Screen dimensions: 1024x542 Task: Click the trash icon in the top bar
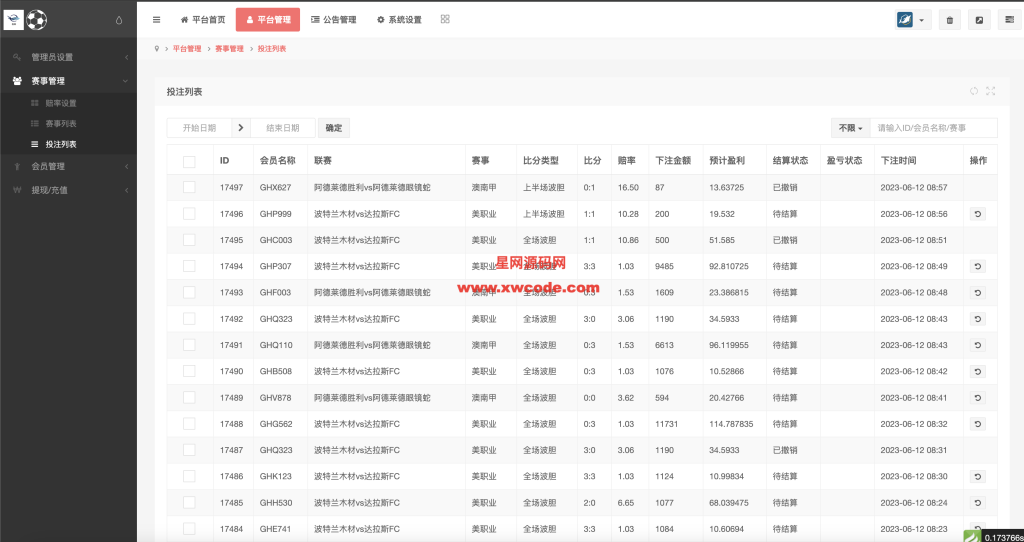pos(950,20)
